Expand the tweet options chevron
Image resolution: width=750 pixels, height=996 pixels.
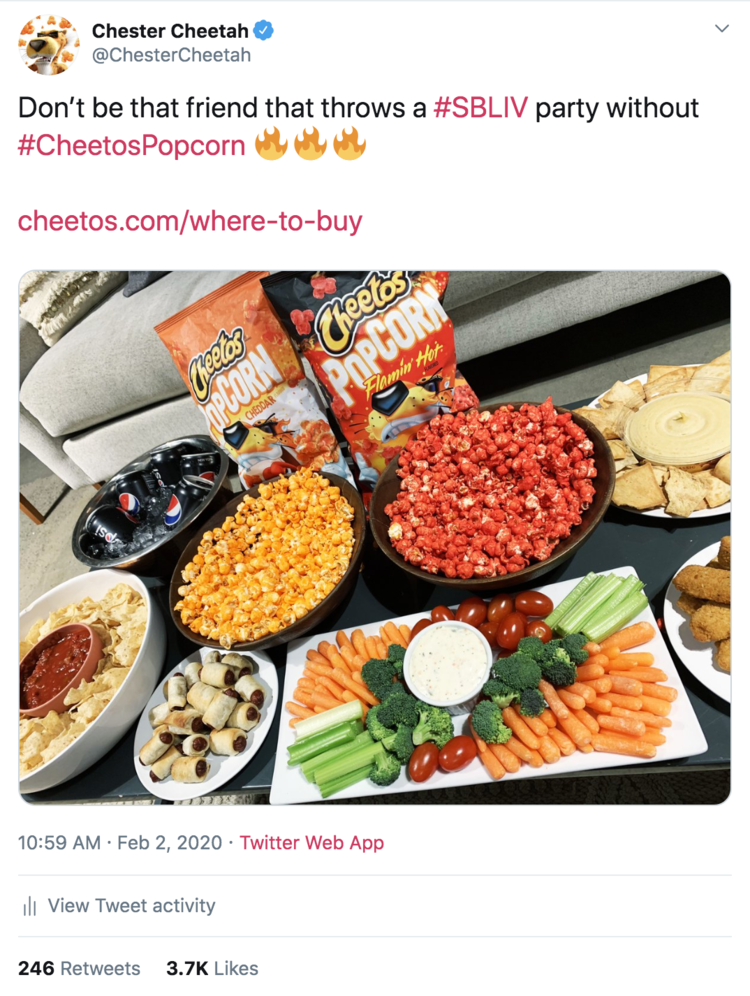click(x=721, y=29)
